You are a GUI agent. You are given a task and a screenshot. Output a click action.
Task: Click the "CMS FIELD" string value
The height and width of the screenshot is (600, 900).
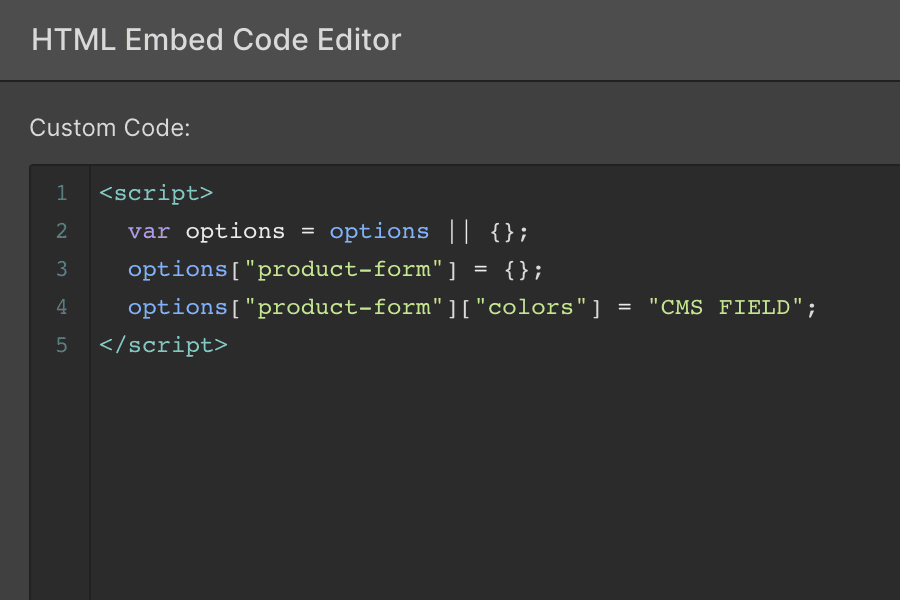(725, 307)
